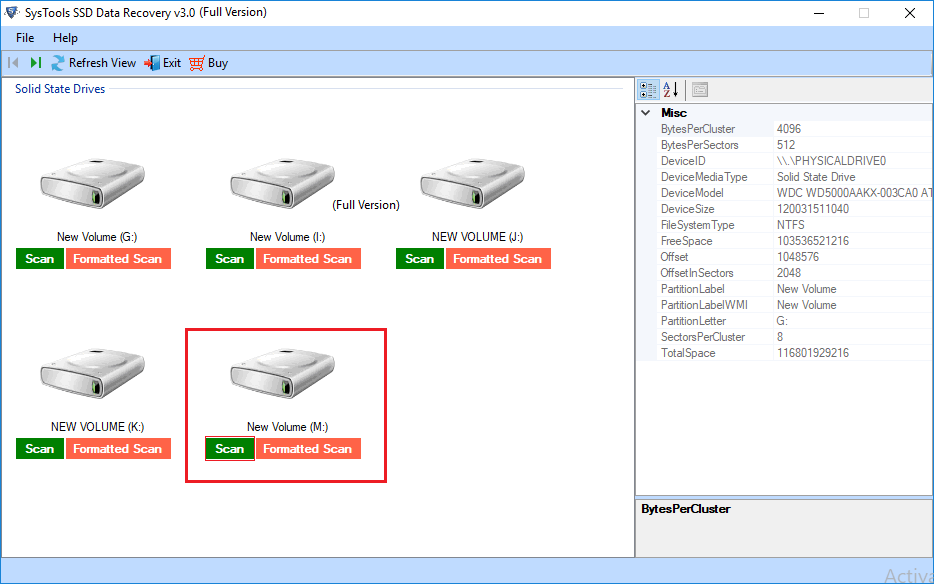Click the Exit toolbar button
The image size is (934, 584).
pos(163,63)
